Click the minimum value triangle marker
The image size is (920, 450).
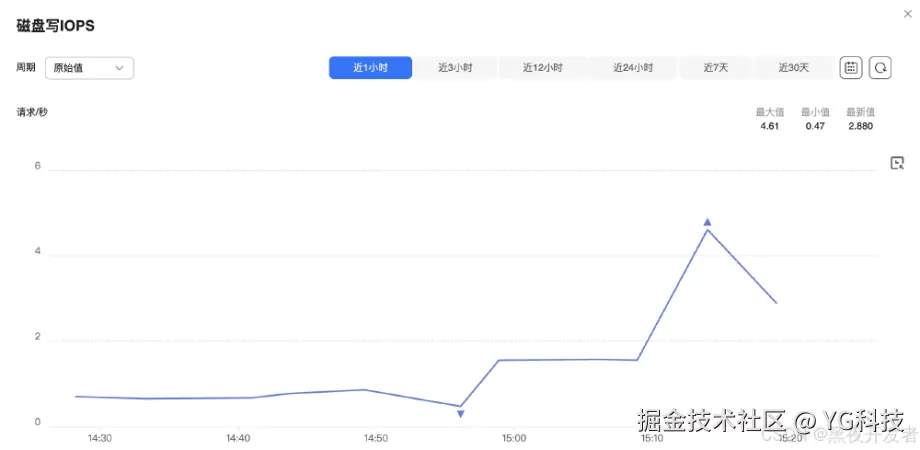[x=460, y=413]
